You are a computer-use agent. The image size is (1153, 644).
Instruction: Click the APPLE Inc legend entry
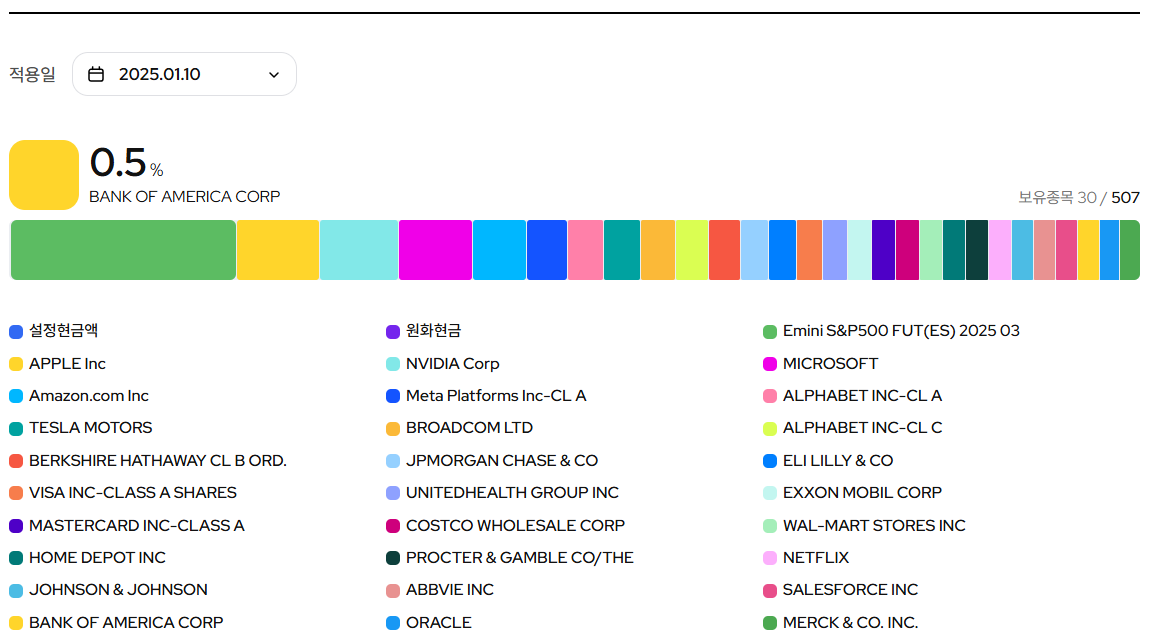(57, 363)
